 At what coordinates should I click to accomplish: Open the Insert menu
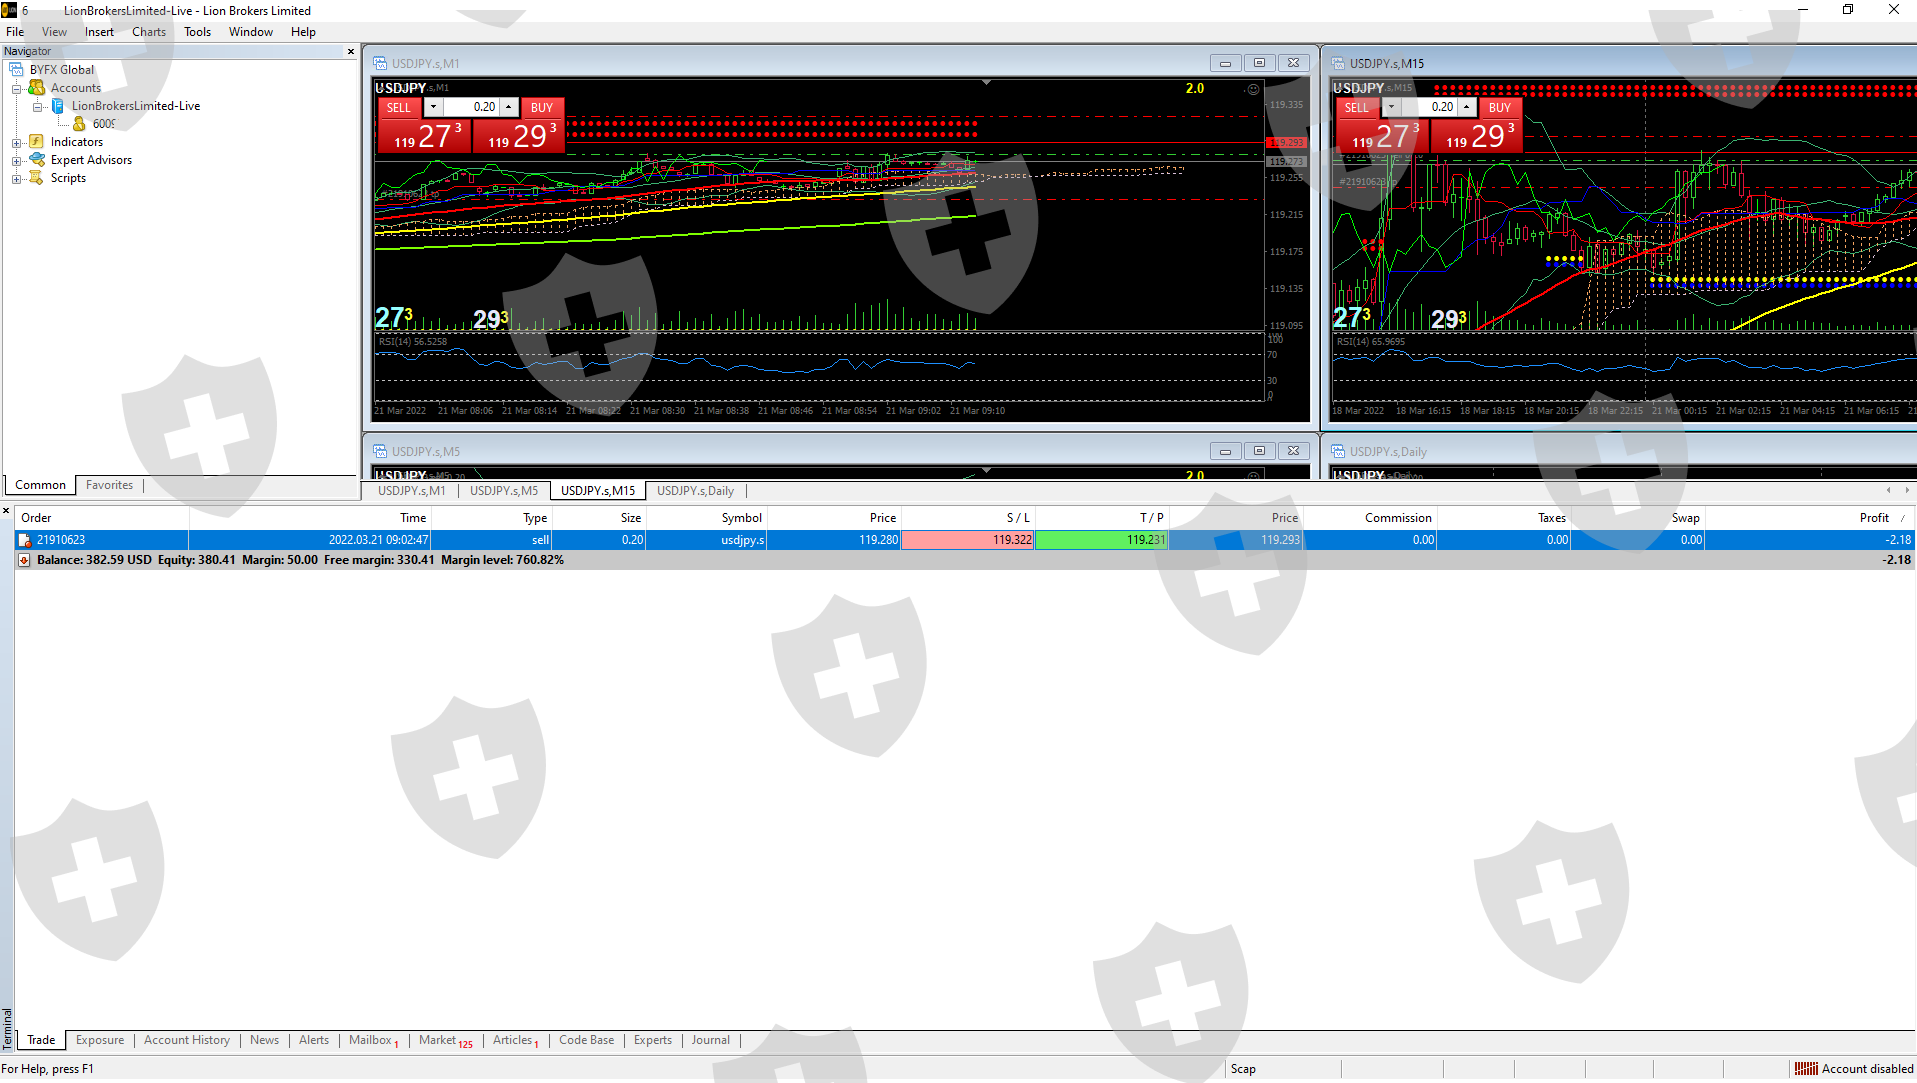tap(99, 32)
